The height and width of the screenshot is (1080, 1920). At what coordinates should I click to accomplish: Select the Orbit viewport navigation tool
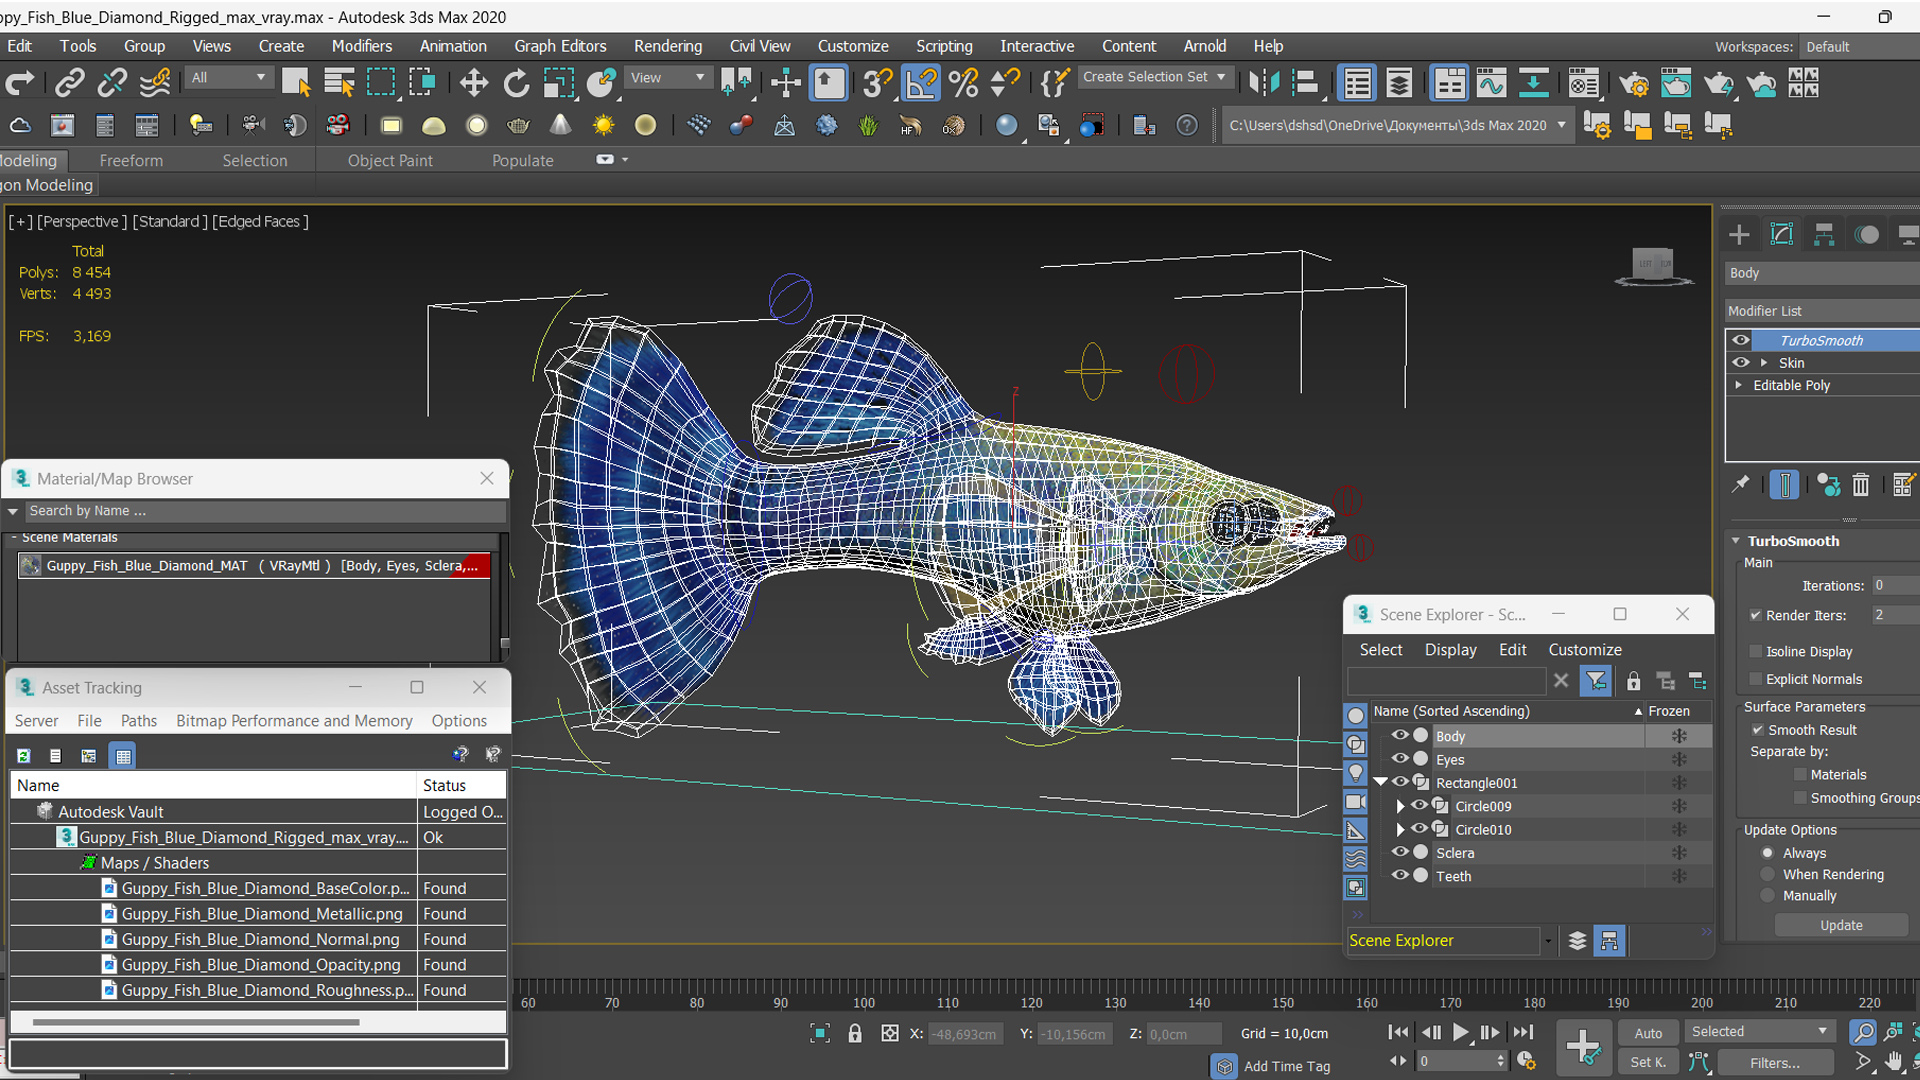click(1913, 1062)
